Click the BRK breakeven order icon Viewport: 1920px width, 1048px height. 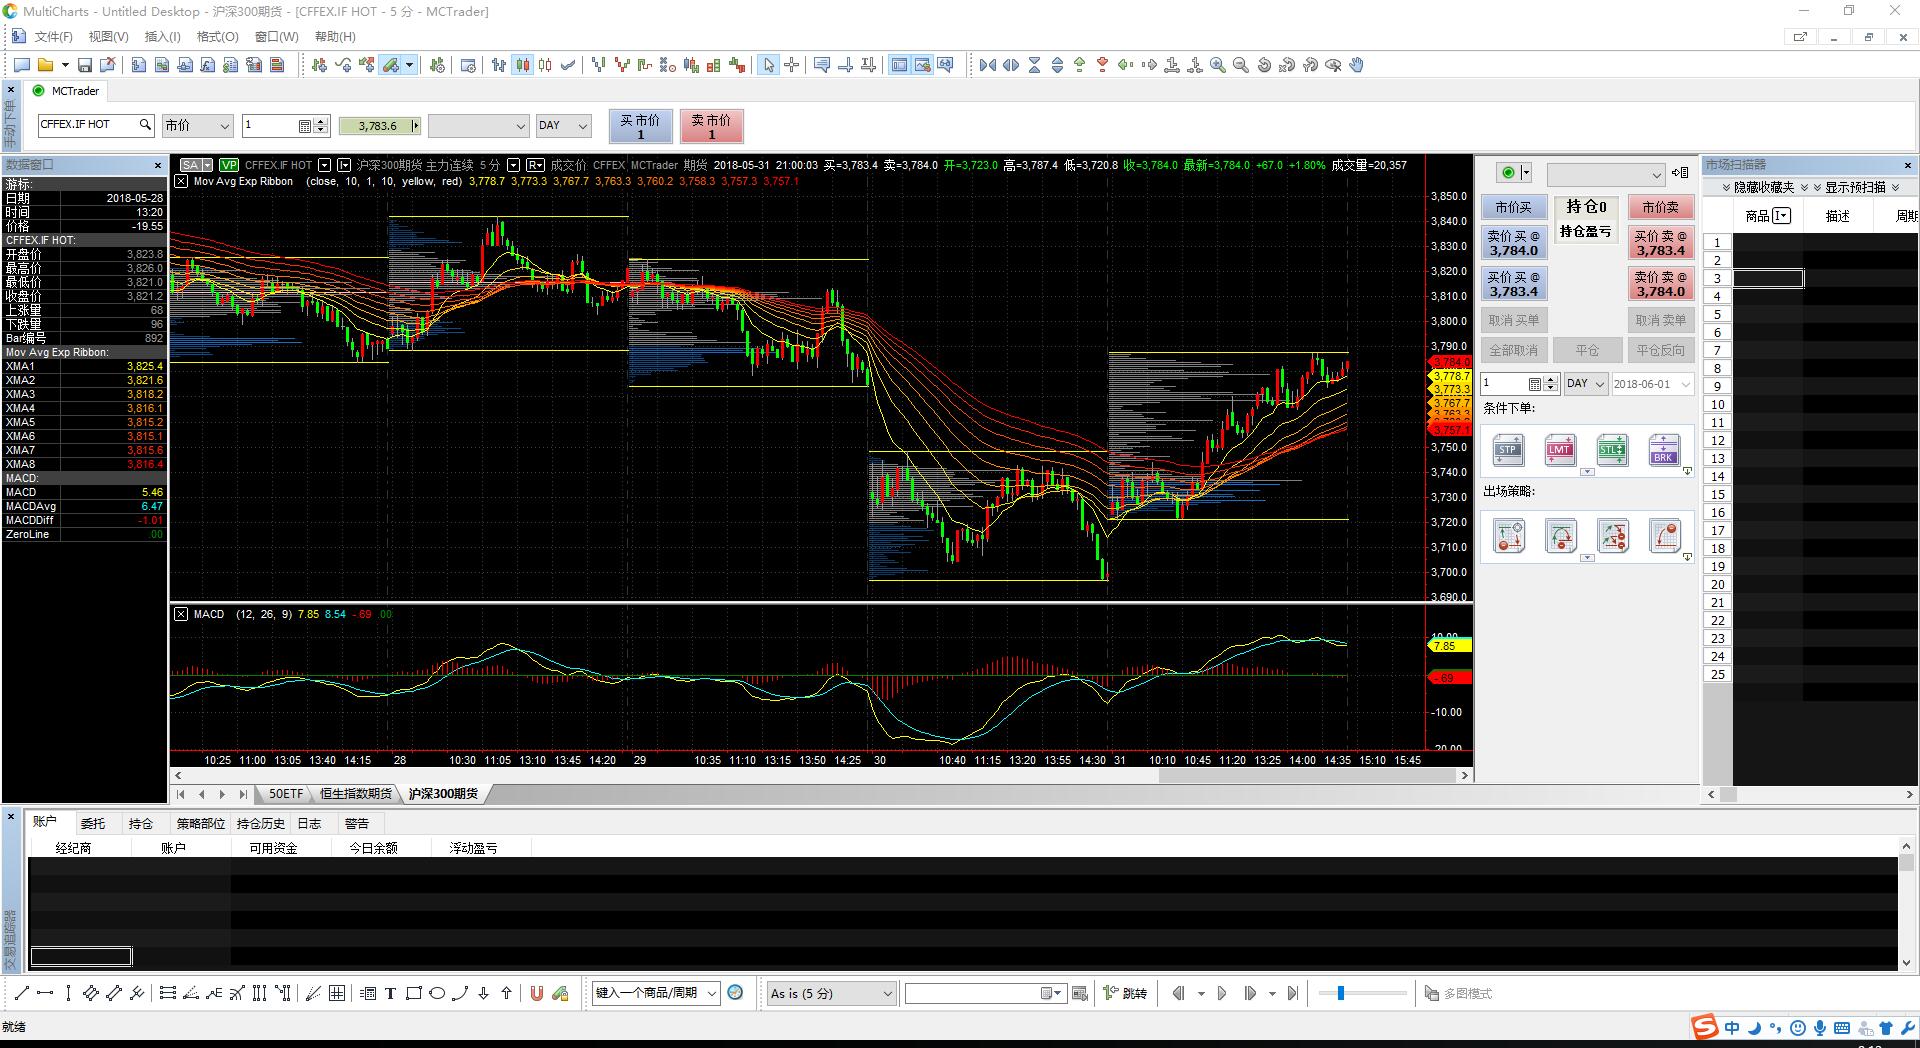tap(1664, 450)
